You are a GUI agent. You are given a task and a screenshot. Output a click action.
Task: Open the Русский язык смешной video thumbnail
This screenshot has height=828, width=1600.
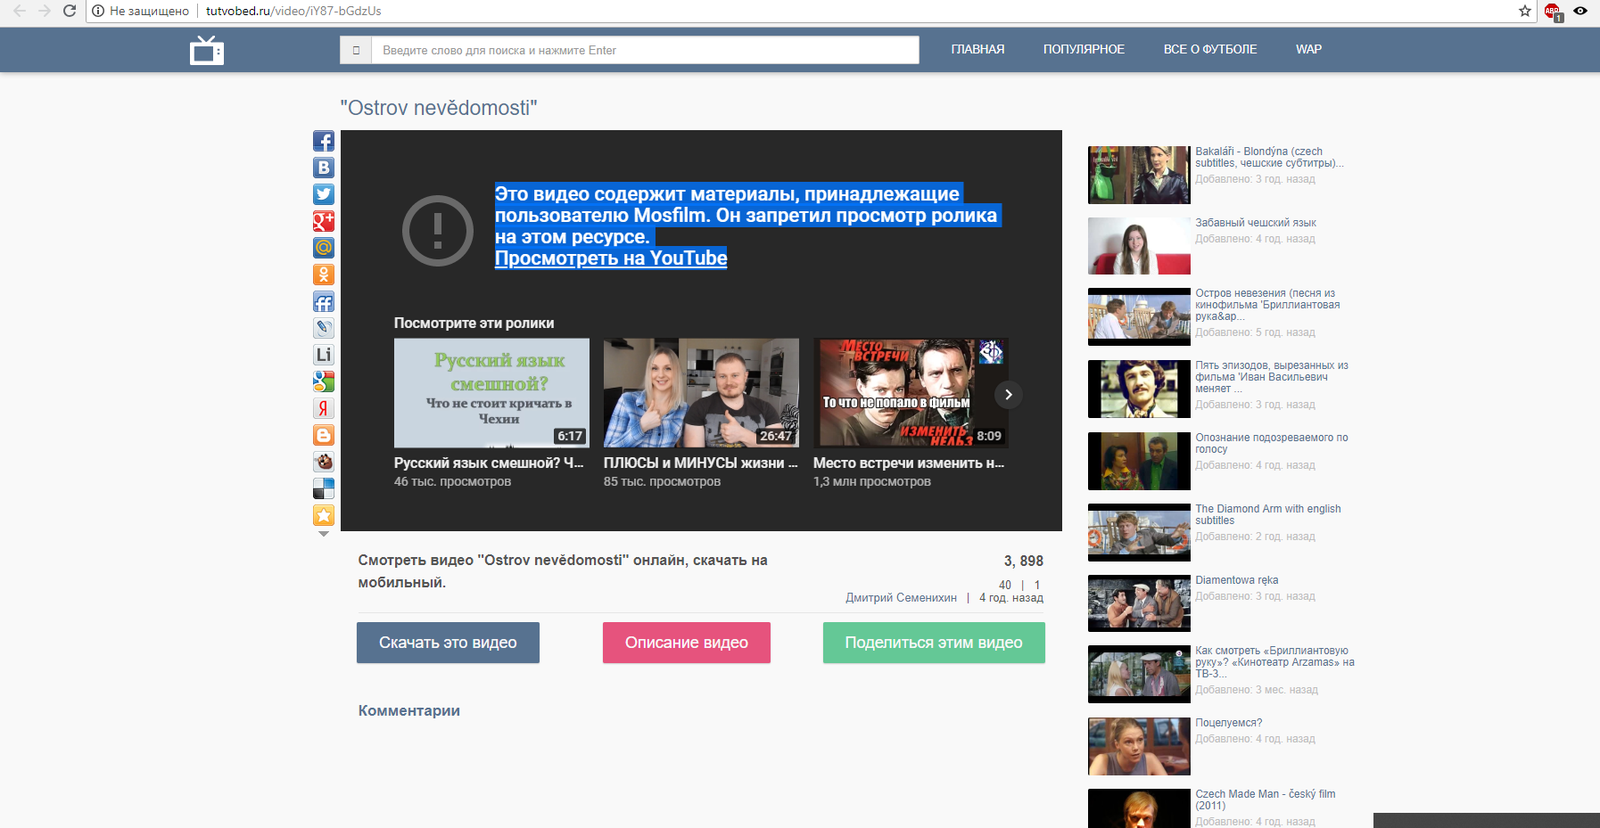(x=491, y=392)
